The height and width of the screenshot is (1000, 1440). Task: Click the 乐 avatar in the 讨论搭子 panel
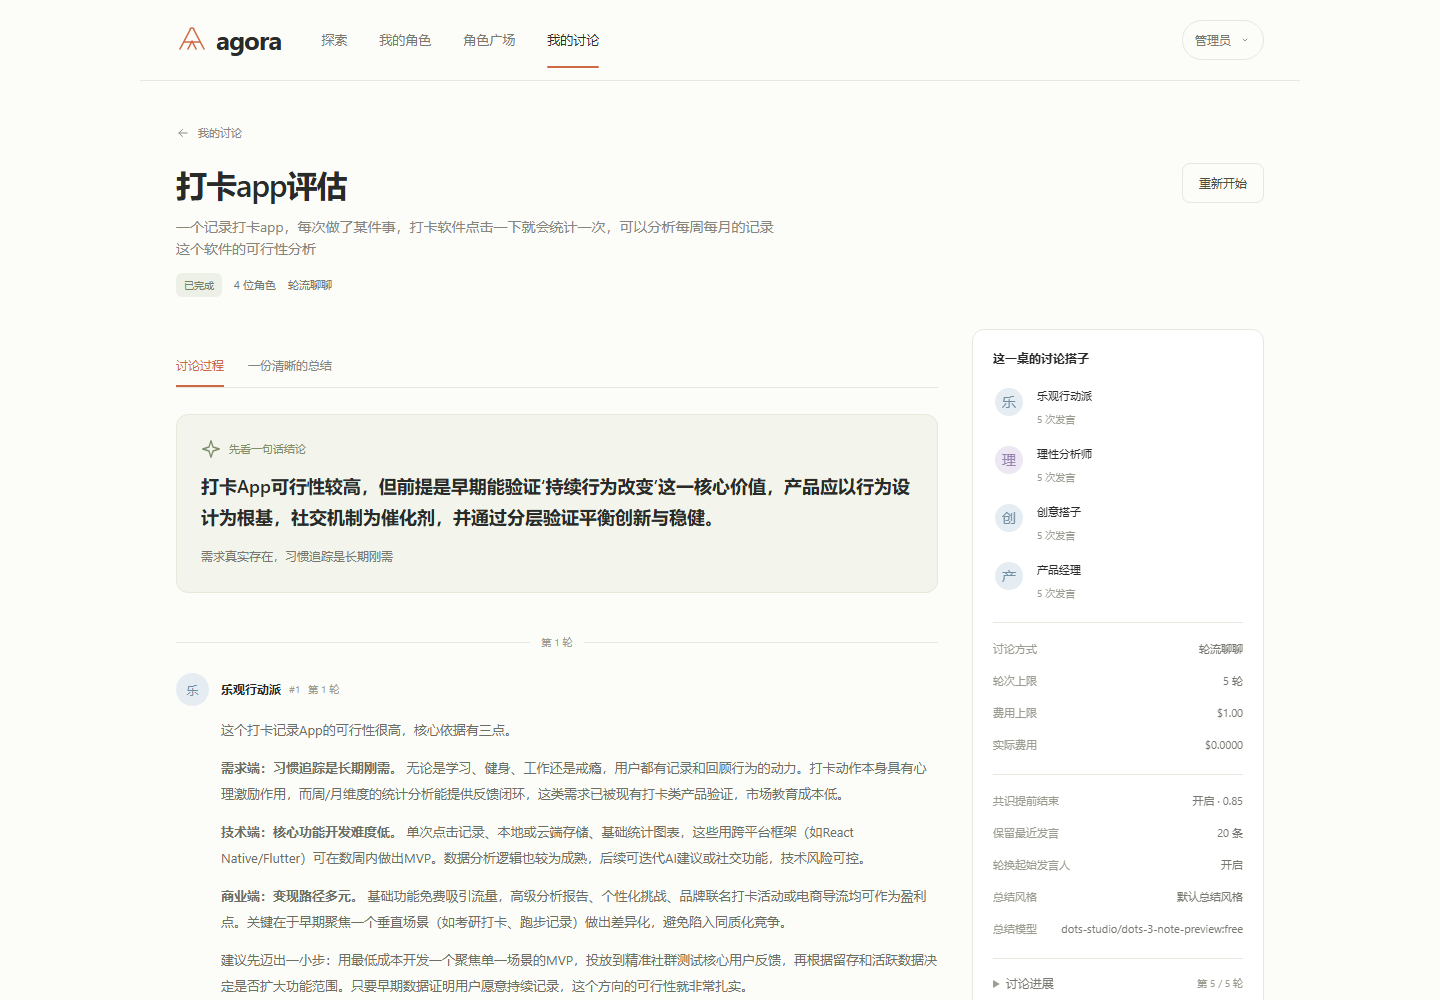coord(1009,402)
